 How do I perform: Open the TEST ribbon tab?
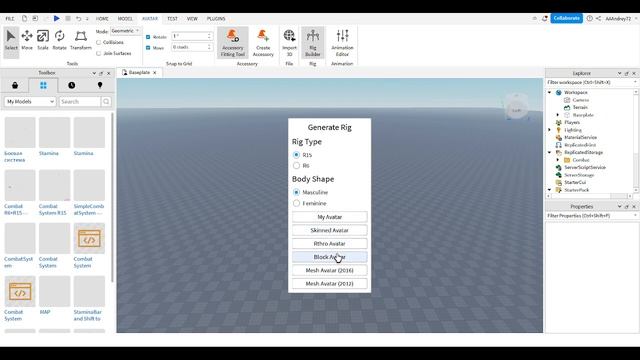tap(172, 19)
